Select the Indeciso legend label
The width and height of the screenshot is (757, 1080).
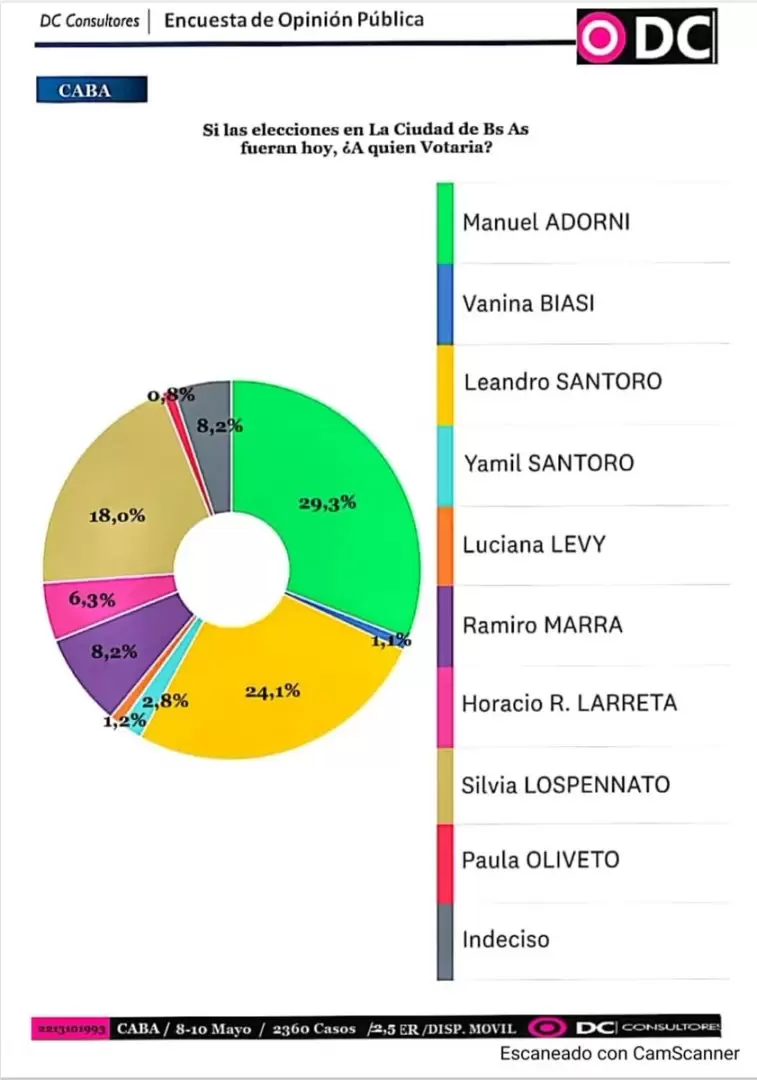[506, 939]
